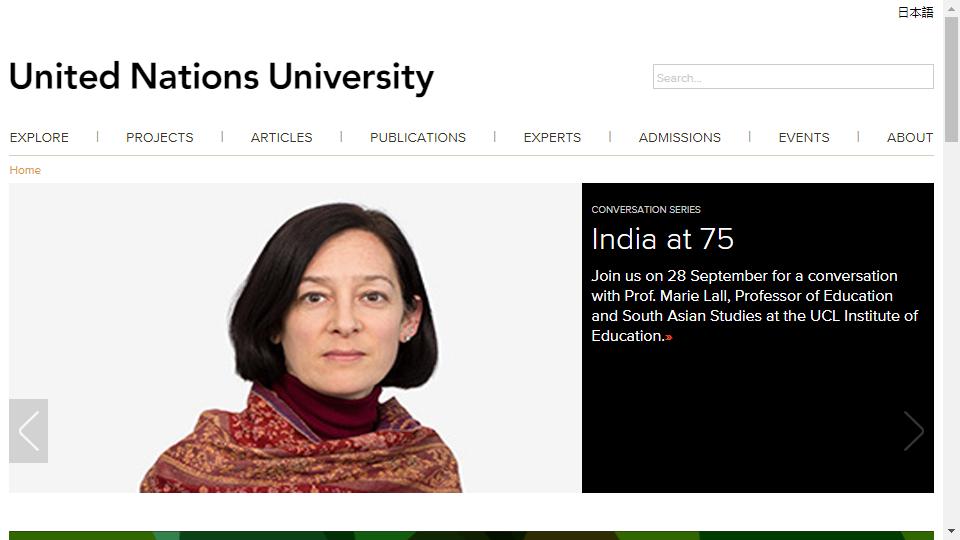Show the previous carousel slide

[x=28, y=431]
